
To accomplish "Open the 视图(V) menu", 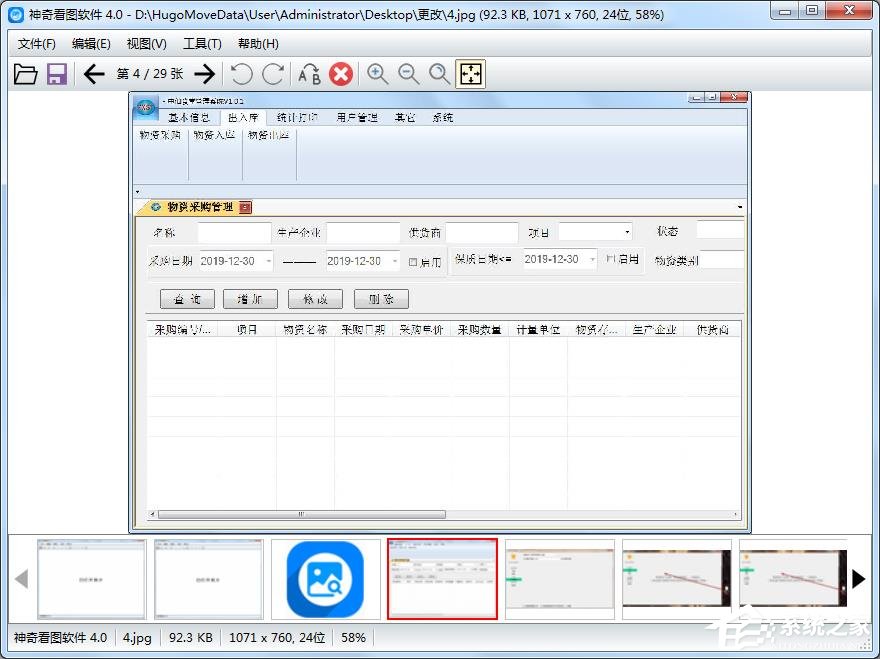I will [146, 44].
